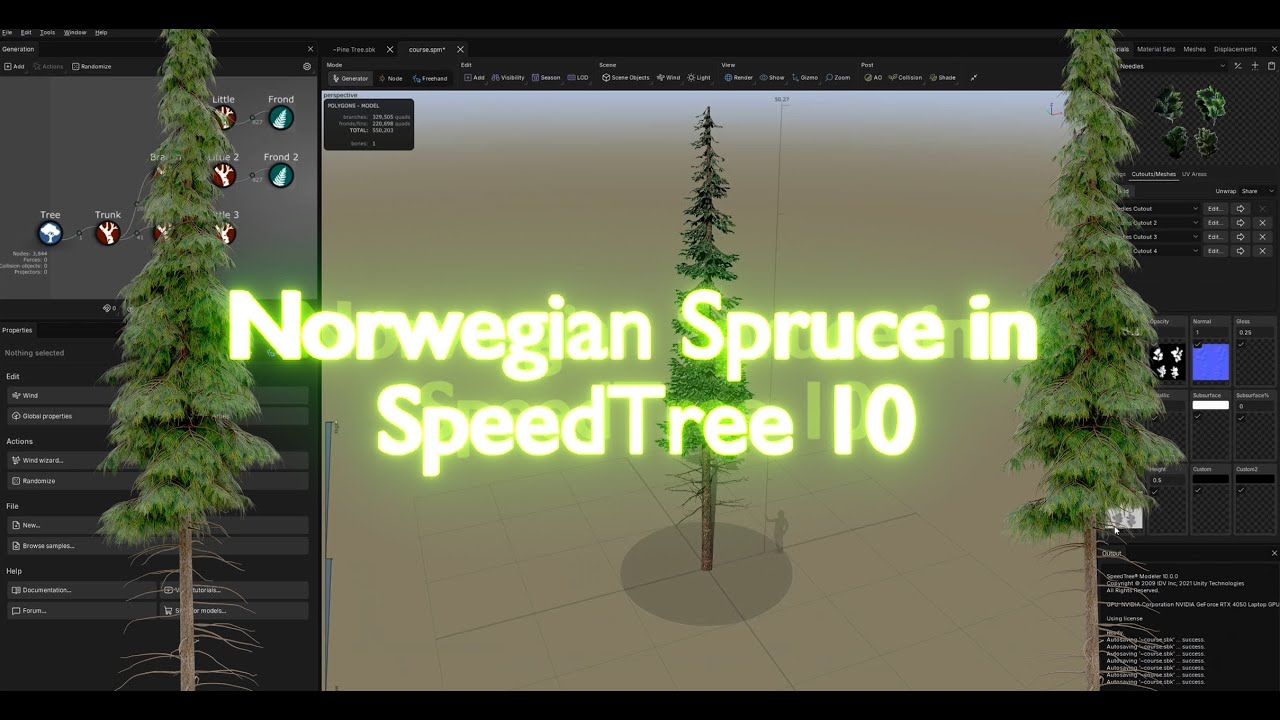Switch to Displacements tab
1280x720 pixels.
point(1235,49)
